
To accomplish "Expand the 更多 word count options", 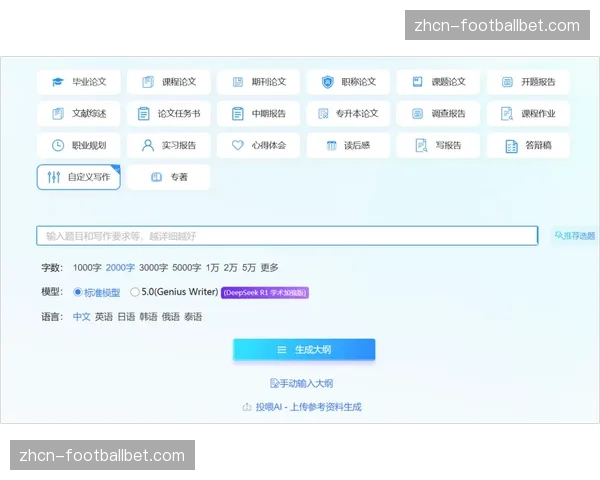I will tap(270, 268).
